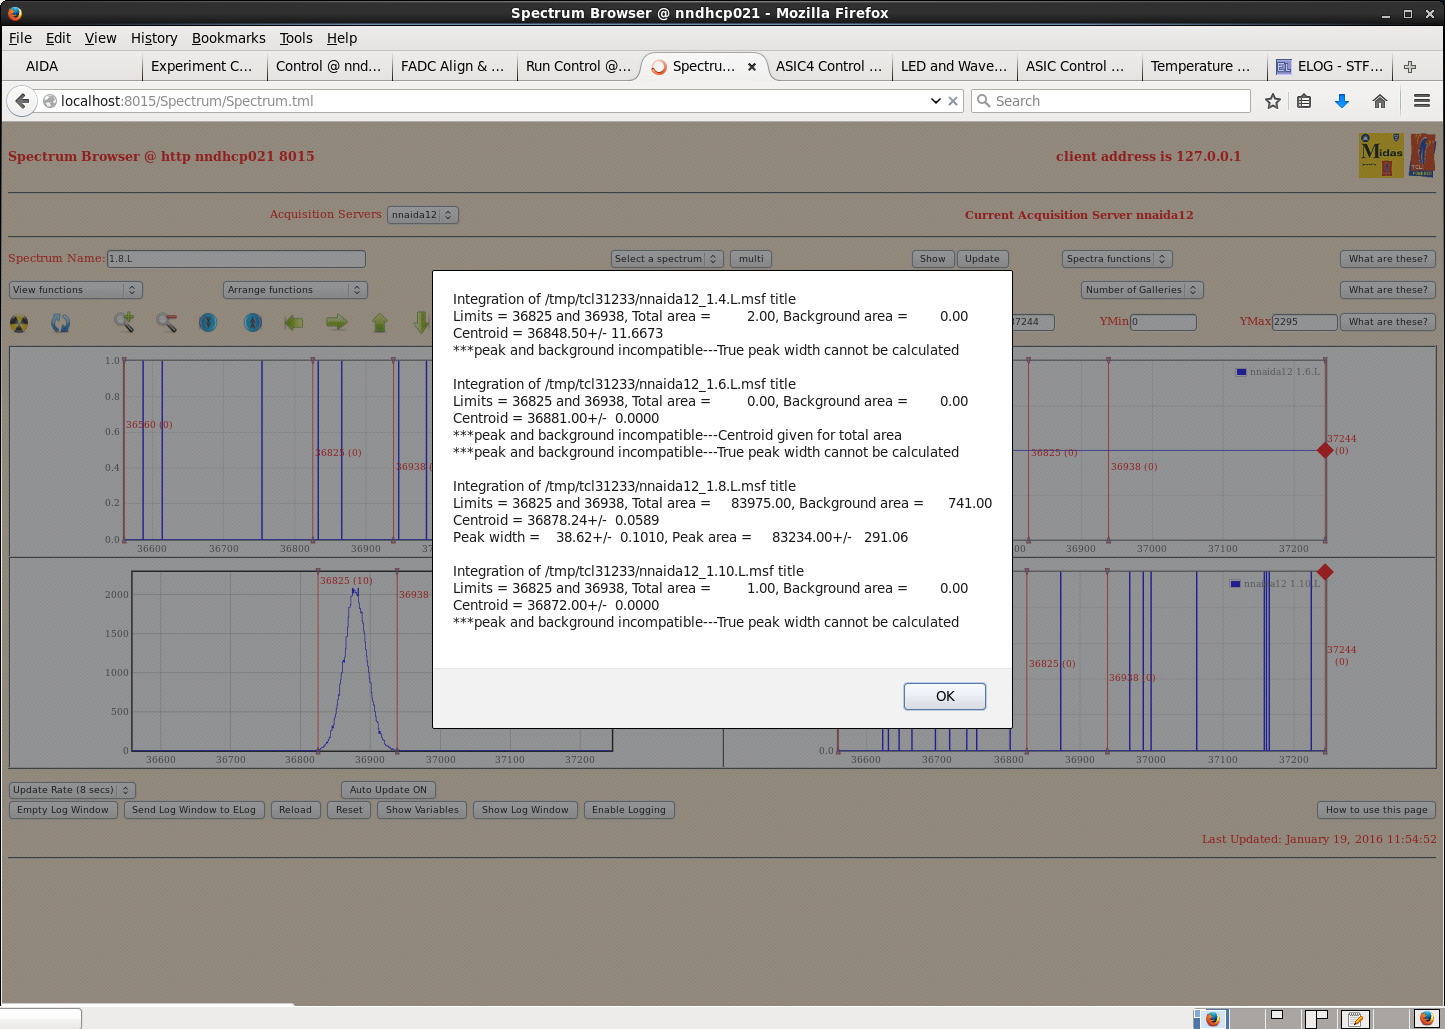Click the notepad icon in the taskbar
Screen dimensions: 1445x1029
pyautogui.click(x=1355, y=1018)
